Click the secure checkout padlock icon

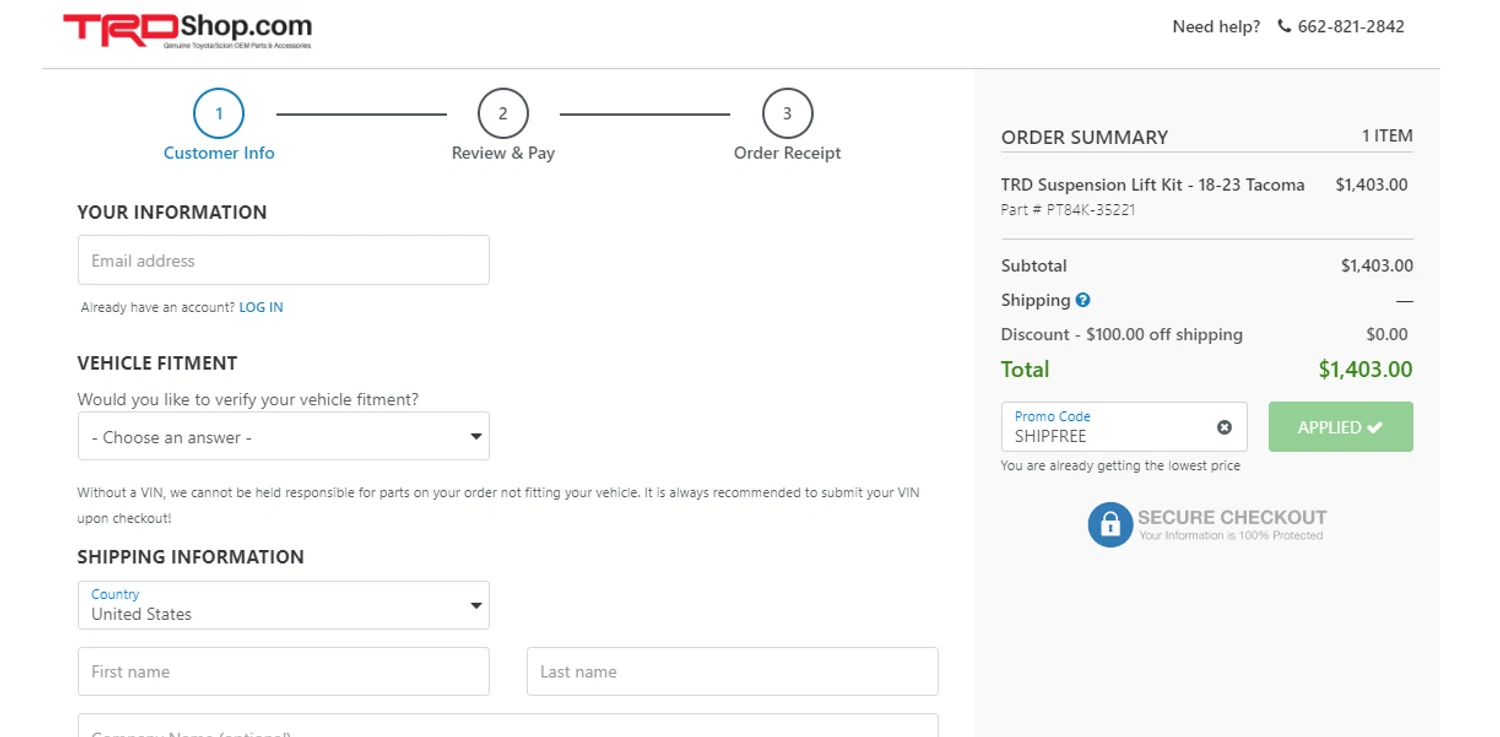click(x=1110, y=524)
